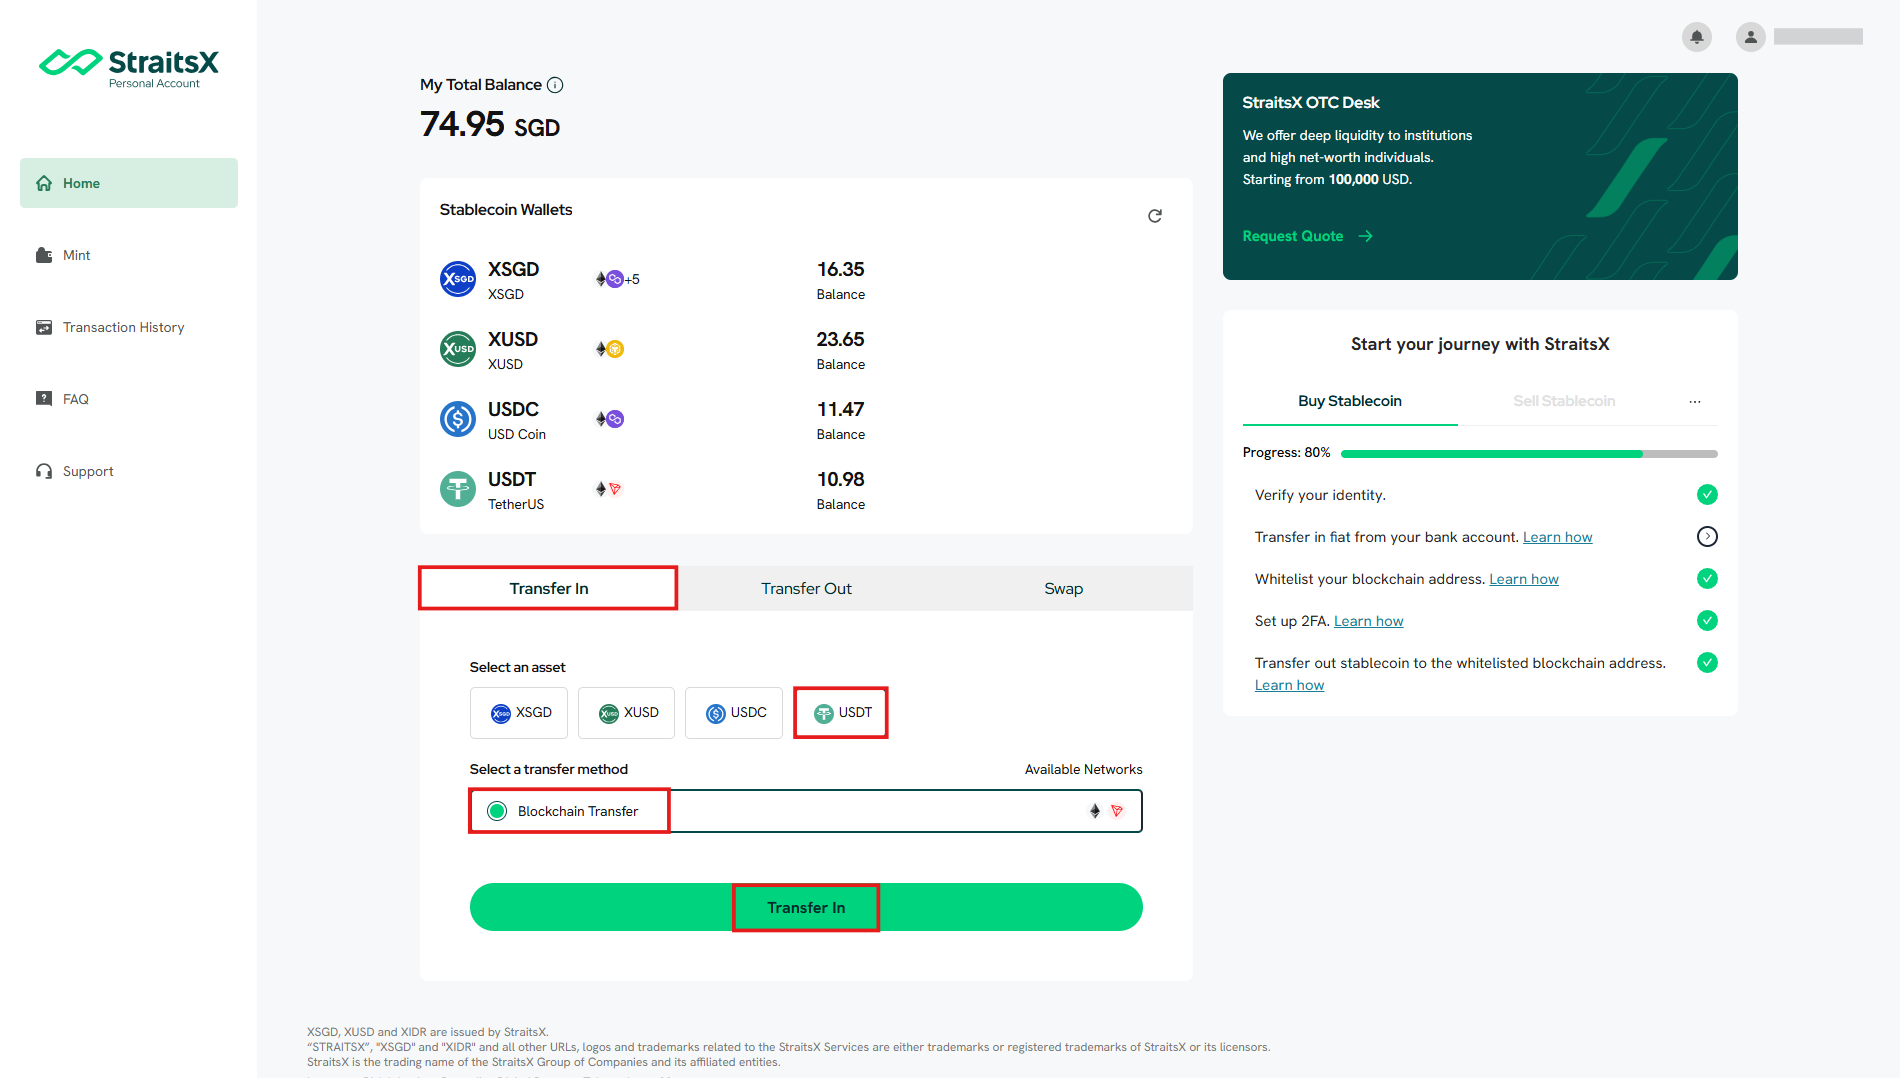
Task: Click the XSGD coin icon in wallets
Action: point(458,279)
